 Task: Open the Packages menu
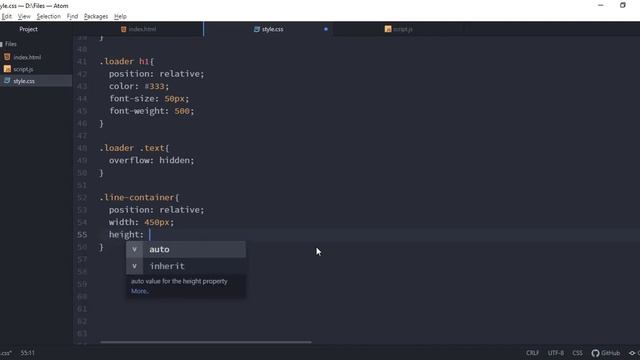click(x=96, y=16)
